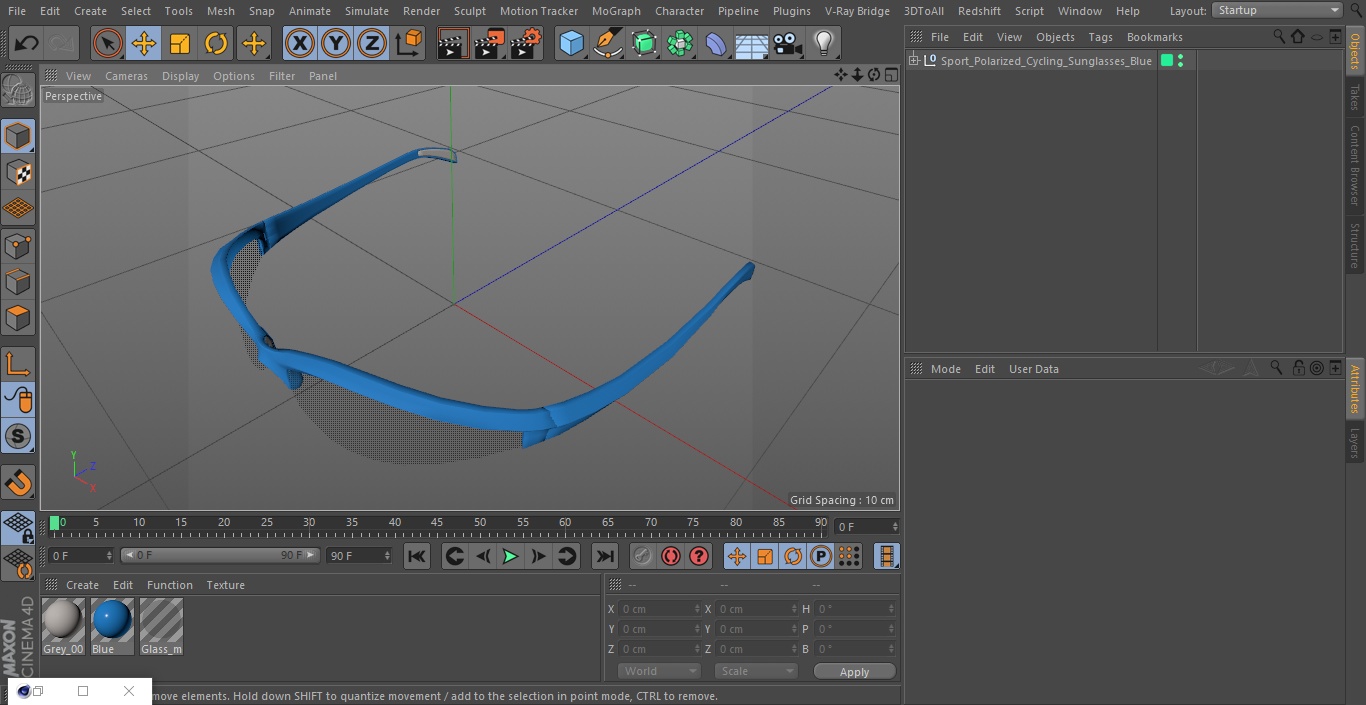Go to start of animation

pyautogui.click(x=417, y=556)
